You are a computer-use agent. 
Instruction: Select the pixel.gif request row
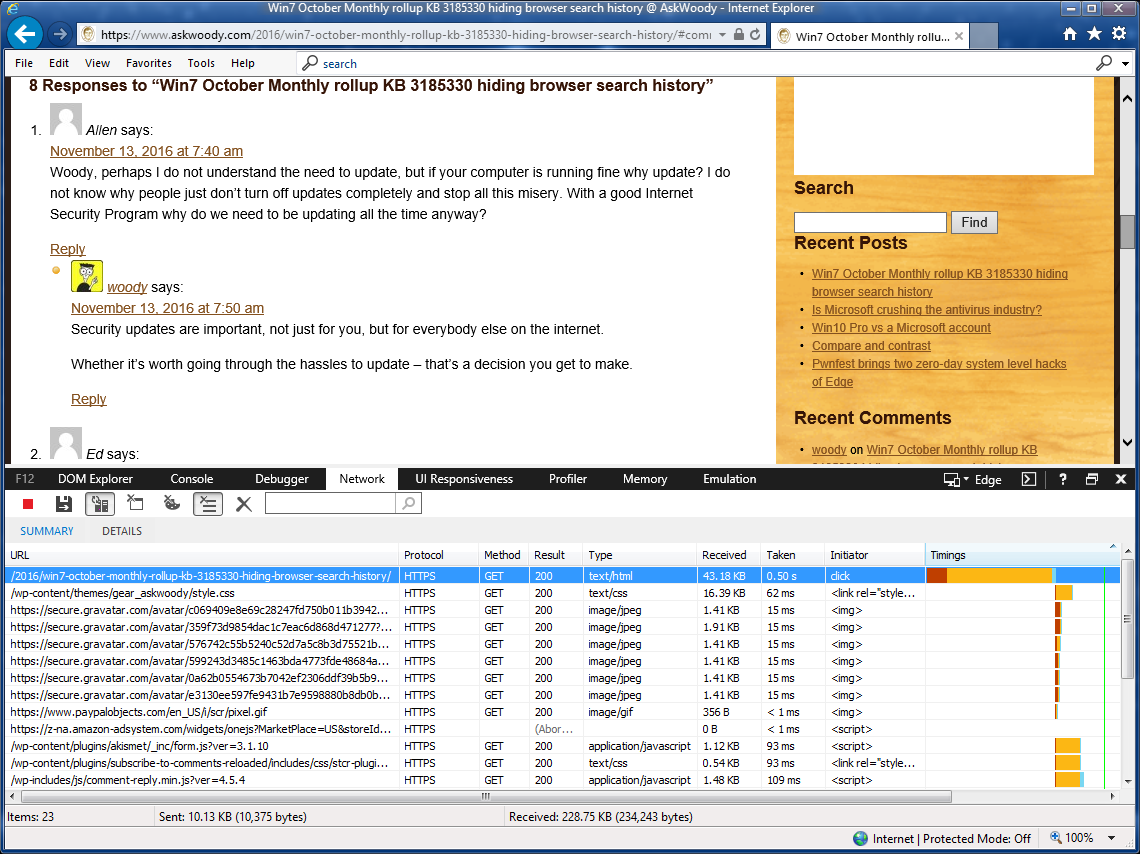coord(561,712)
